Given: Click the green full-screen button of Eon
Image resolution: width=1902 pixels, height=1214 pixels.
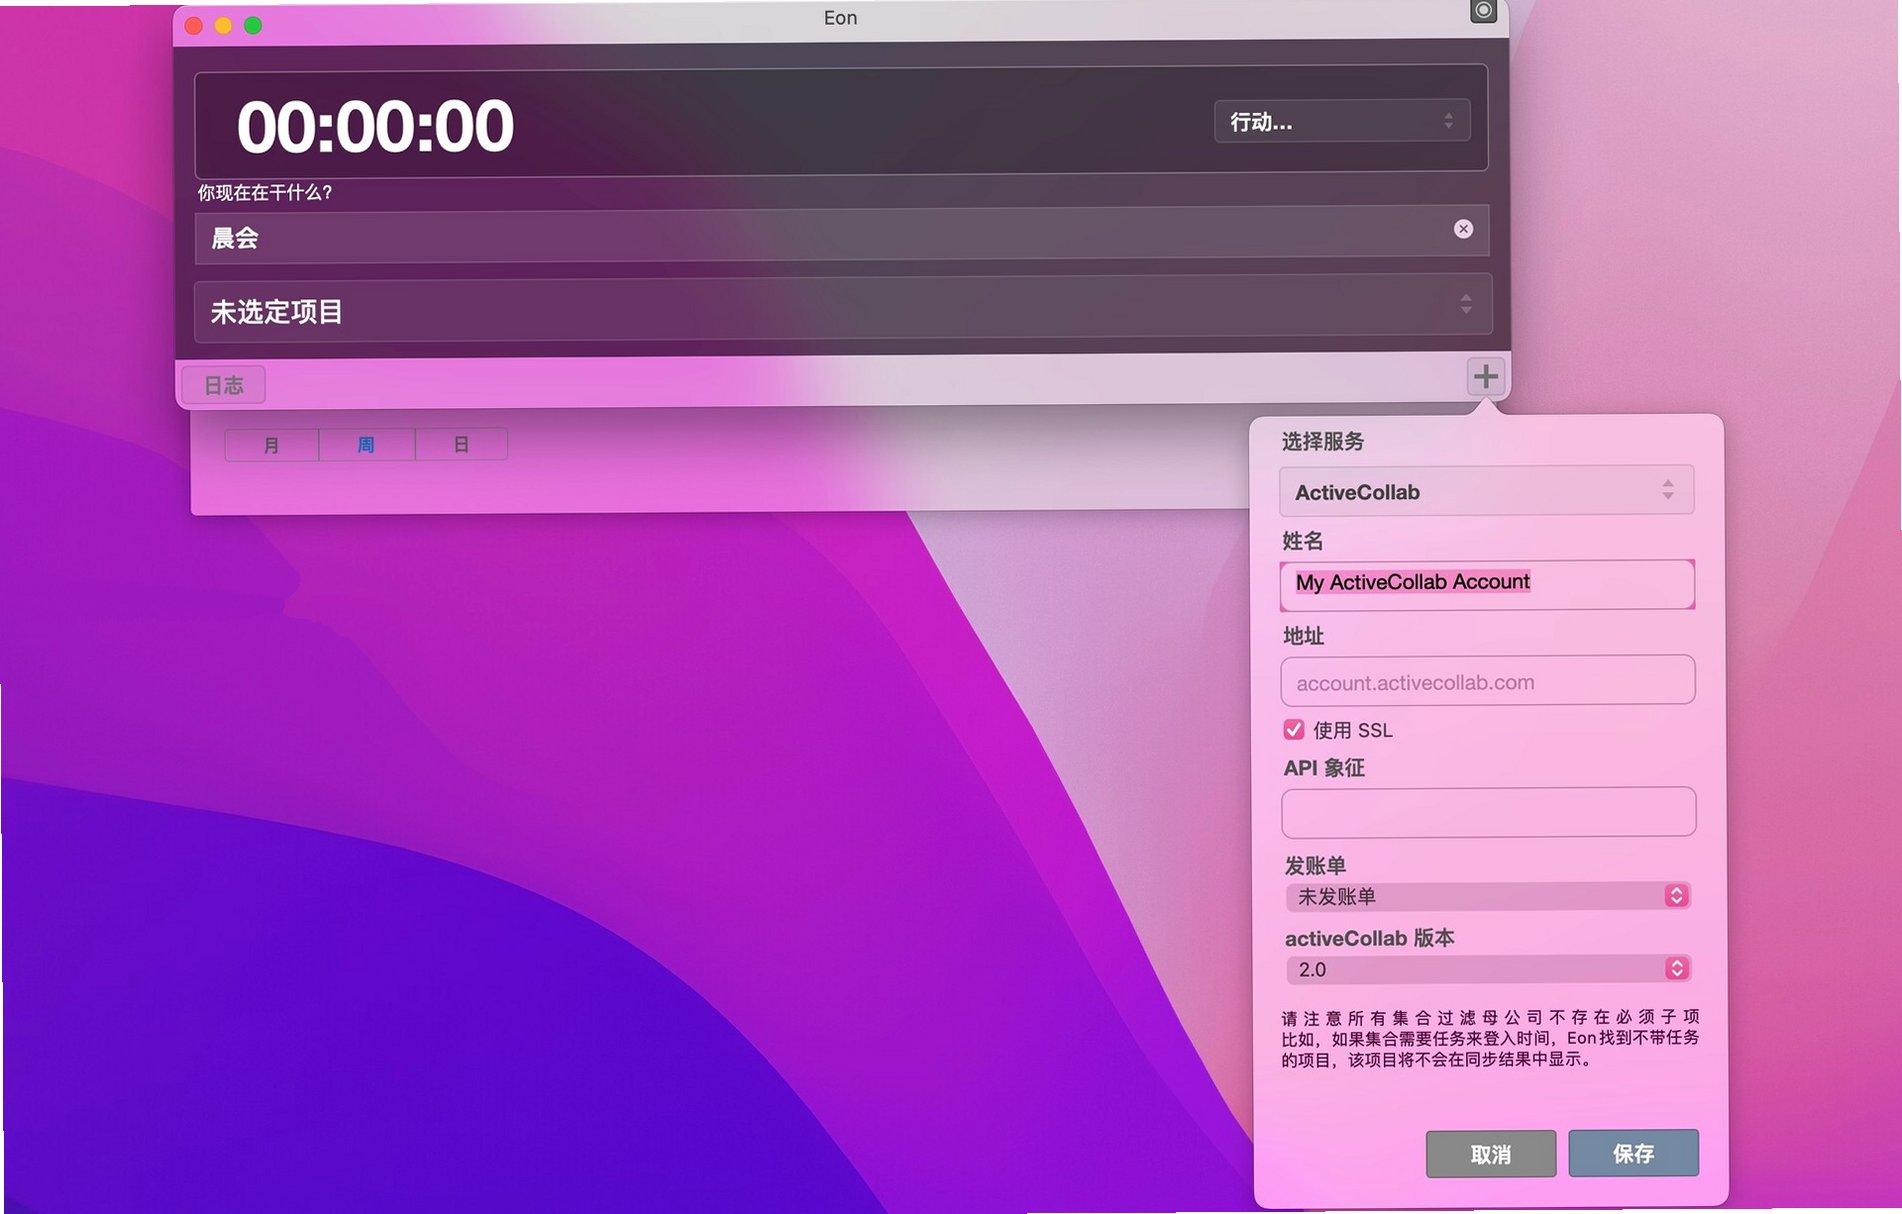Looking at the screenshot, I should tap(253, 26).
